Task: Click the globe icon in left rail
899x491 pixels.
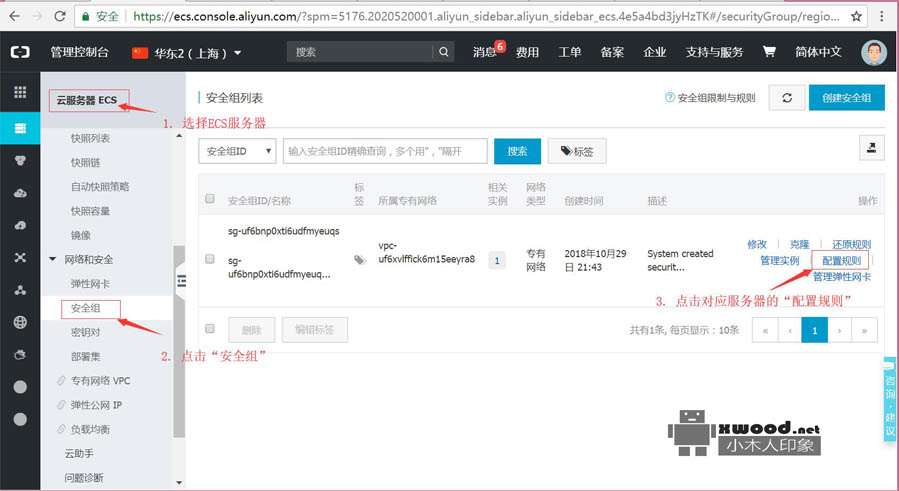Action: tap(20, 322)
